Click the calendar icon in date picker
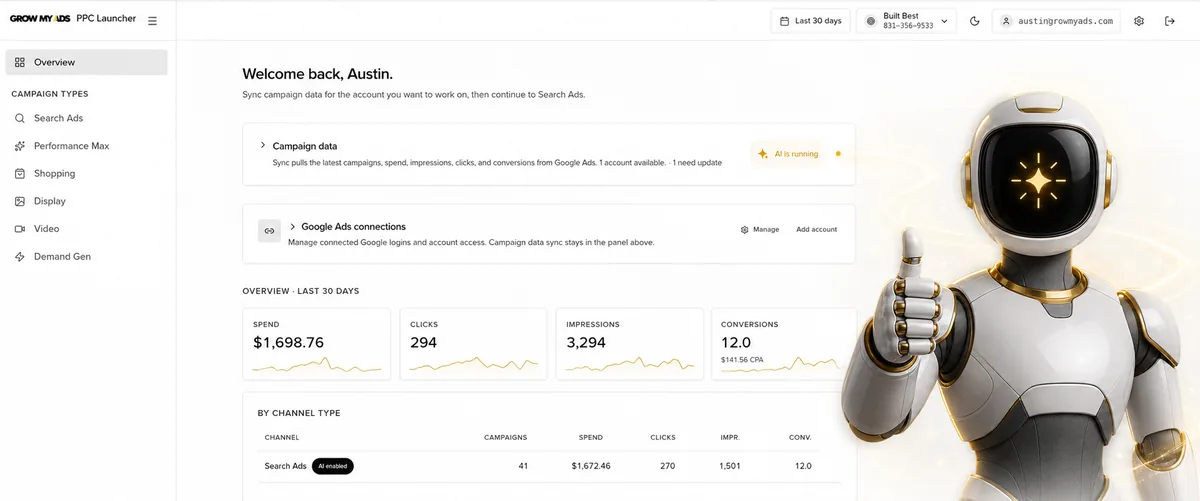The image size is (1200, 501). click(x=785, y=21)
